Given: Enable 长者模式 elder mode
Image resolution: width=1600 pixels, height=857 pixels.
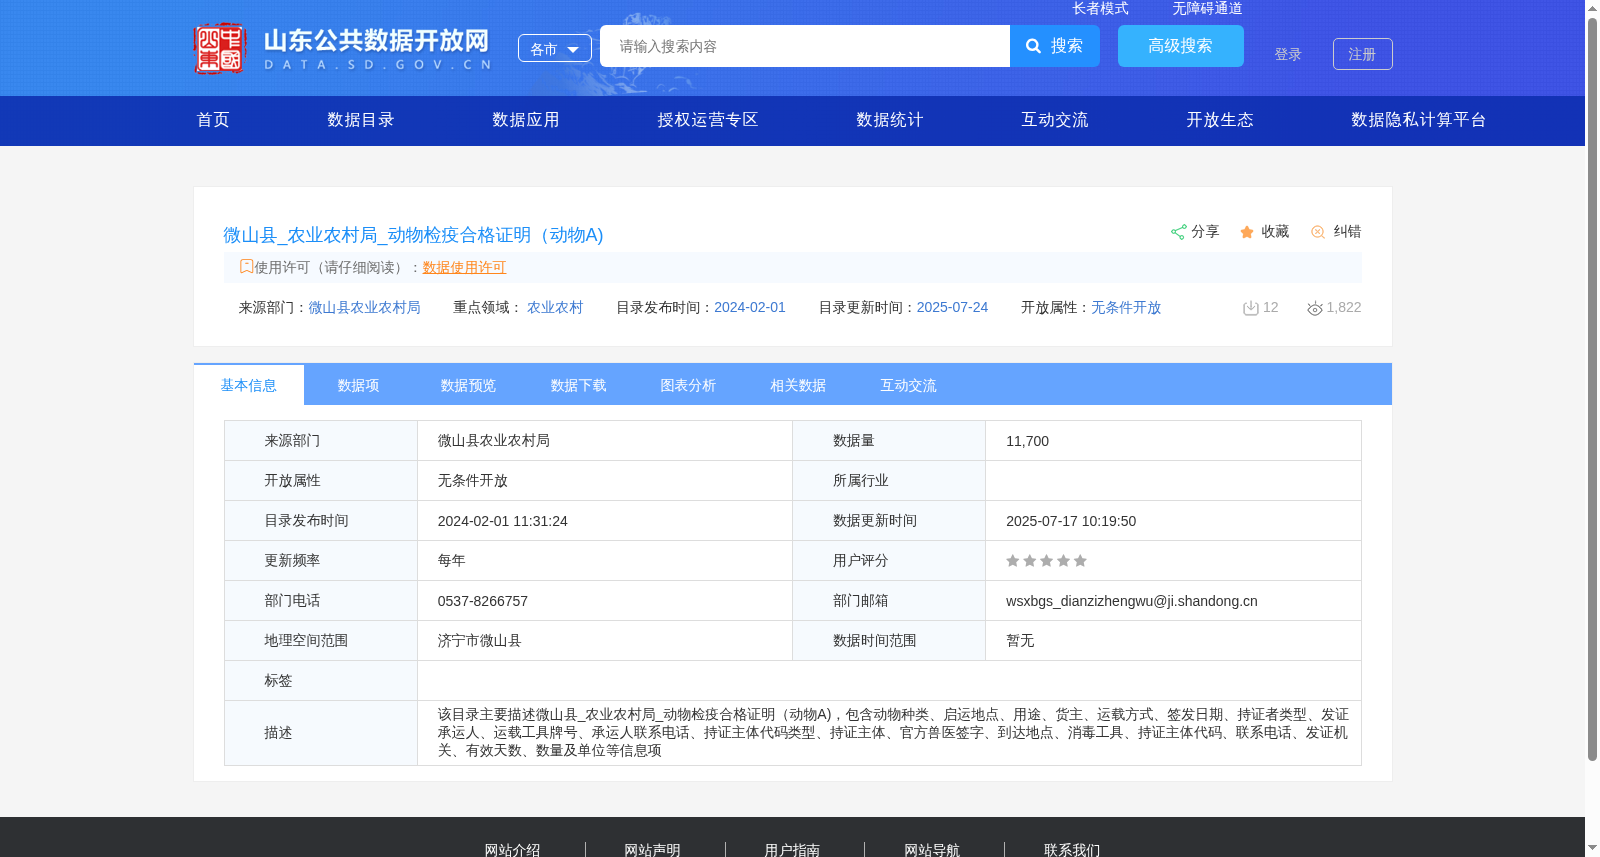Looking at the screenshot, I should click(x=1100, y=8).
